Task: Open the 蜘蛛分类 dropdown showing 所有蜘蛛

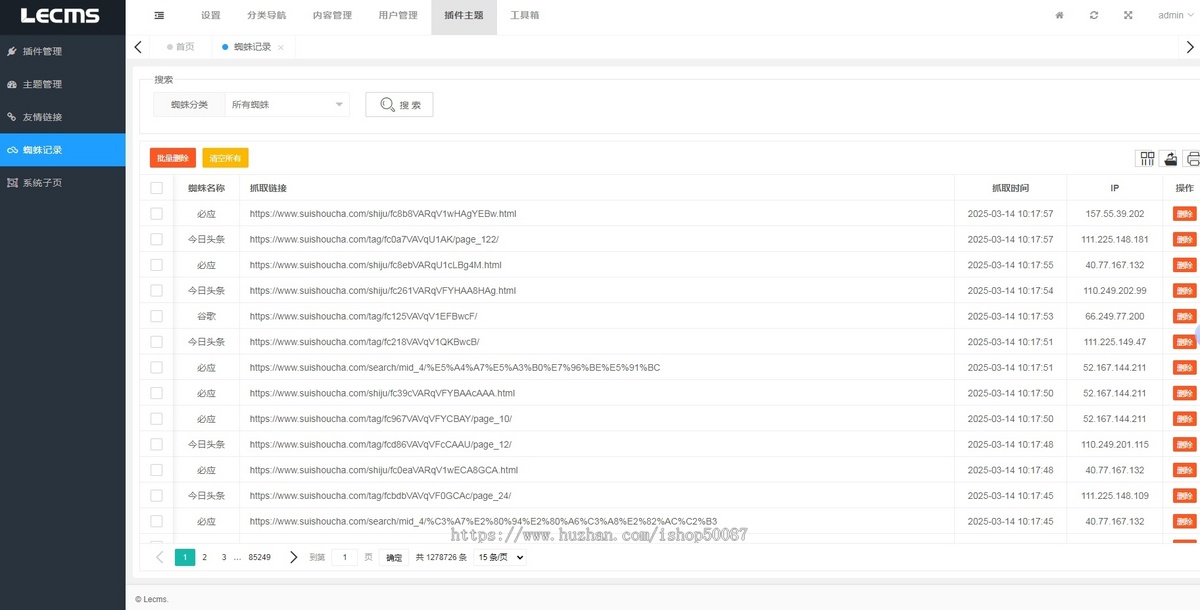Action: click(x=287, y=104)
